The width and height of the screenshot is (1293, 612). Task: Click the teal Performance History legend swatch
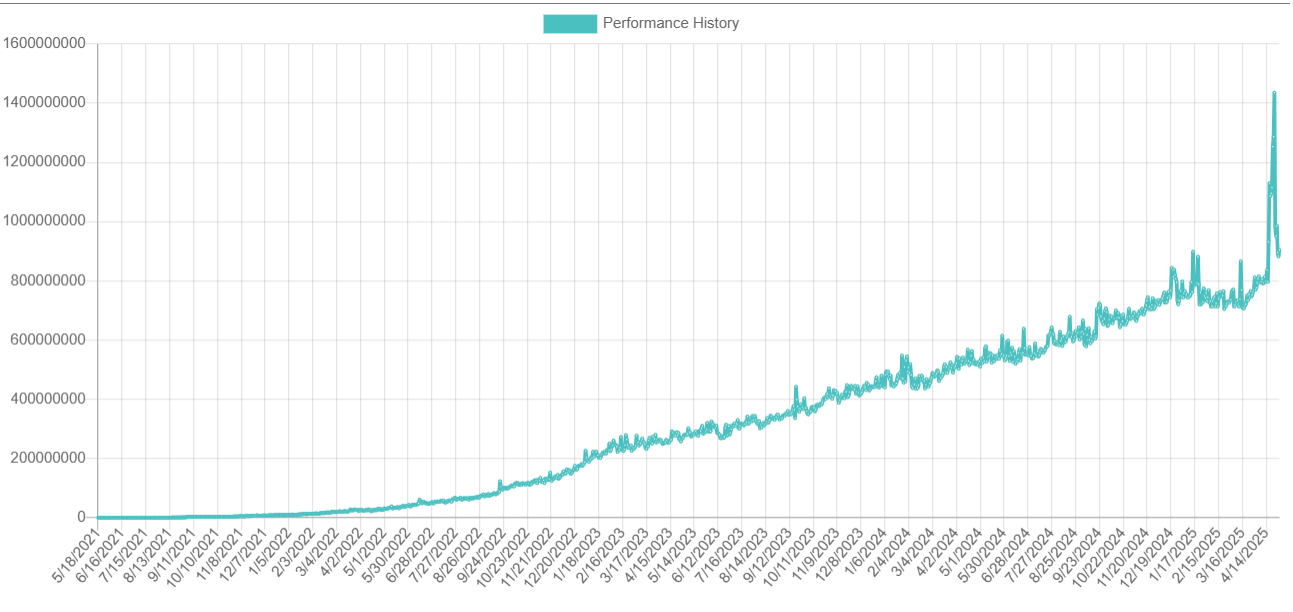point(569,23)
